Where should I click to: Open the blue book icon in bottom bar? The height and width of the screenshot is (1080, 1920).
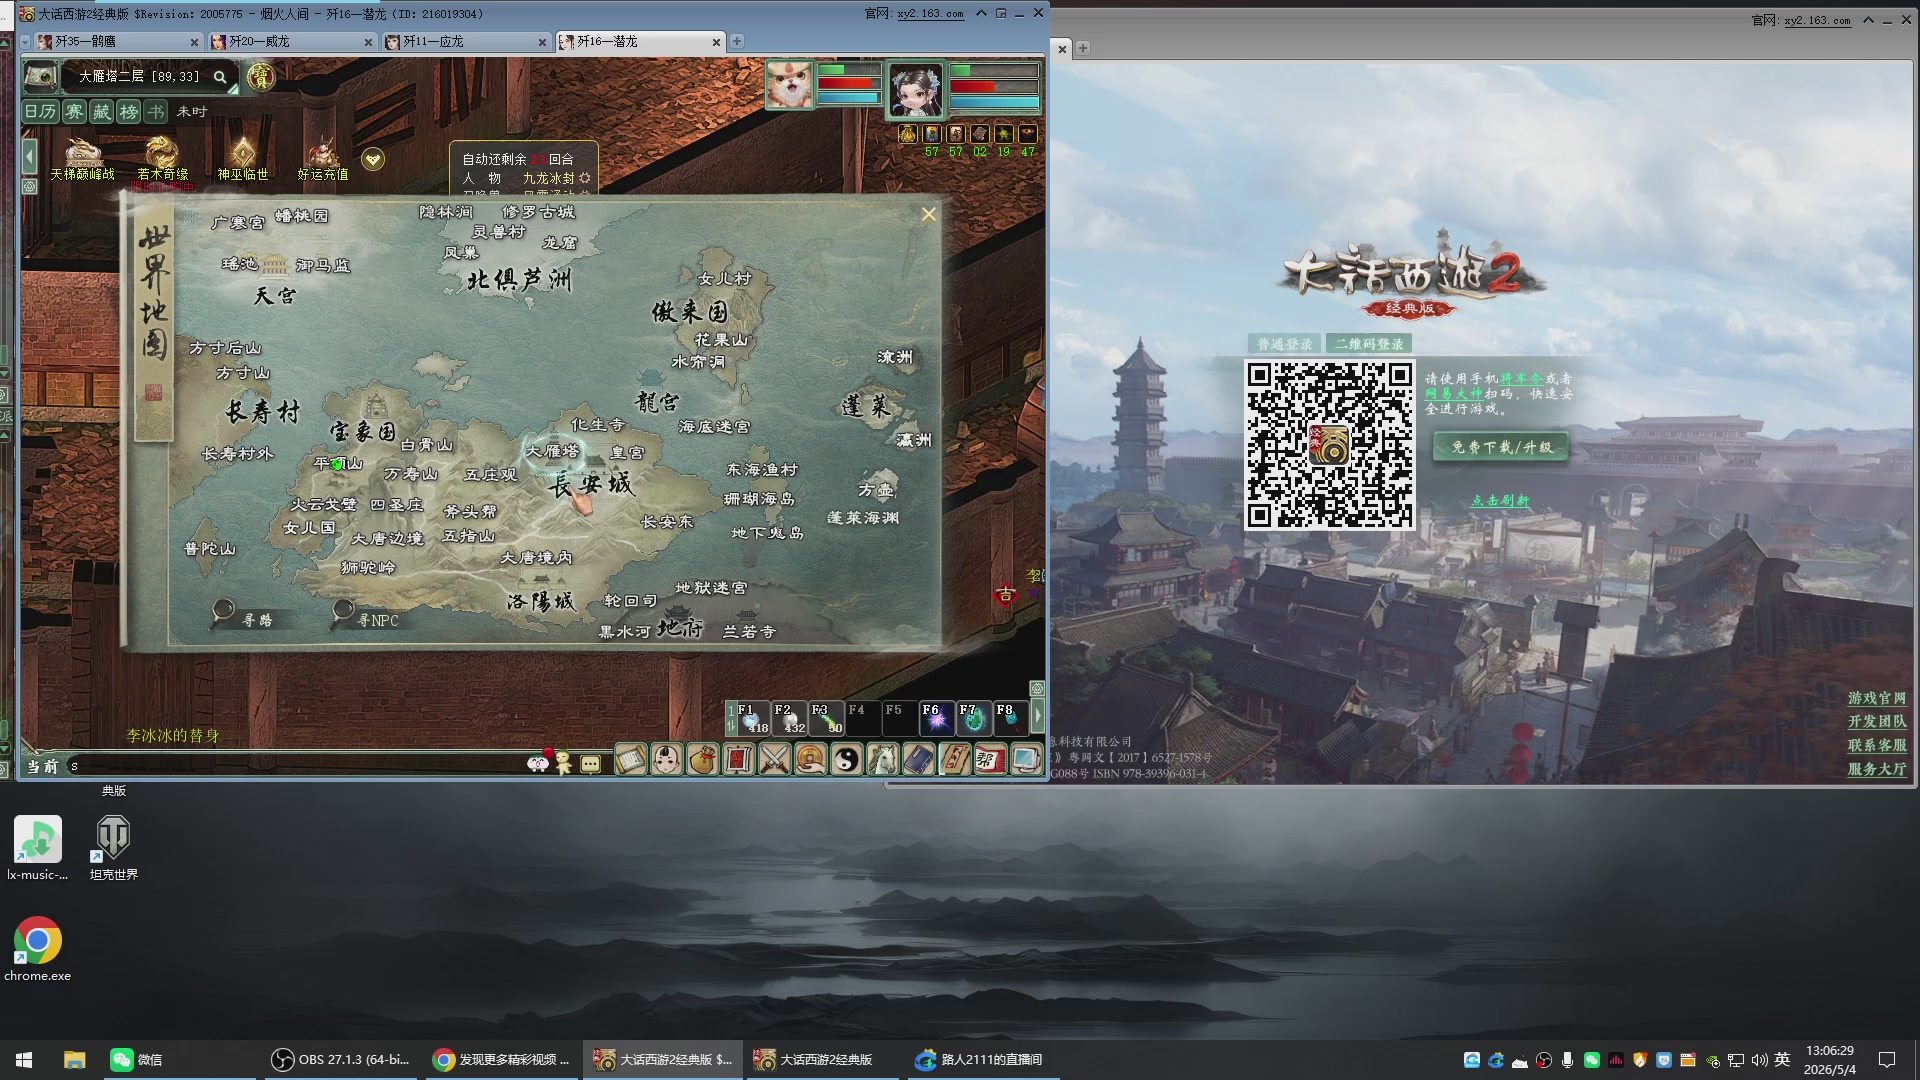click(x=918, y=761)
